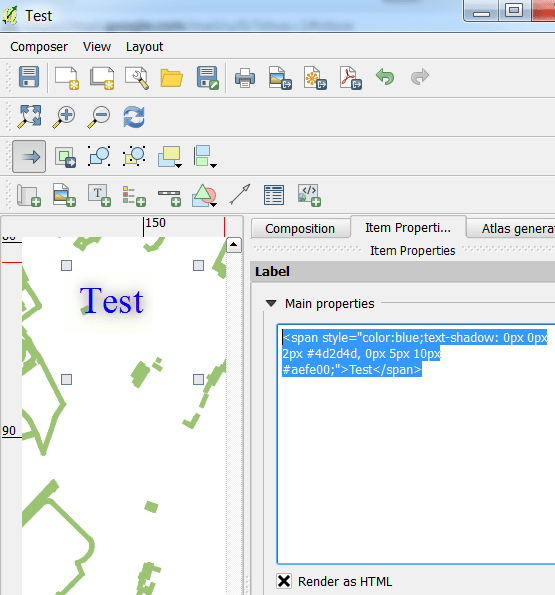
Task: Open the Composer menu
Action: tap(39, 47)
